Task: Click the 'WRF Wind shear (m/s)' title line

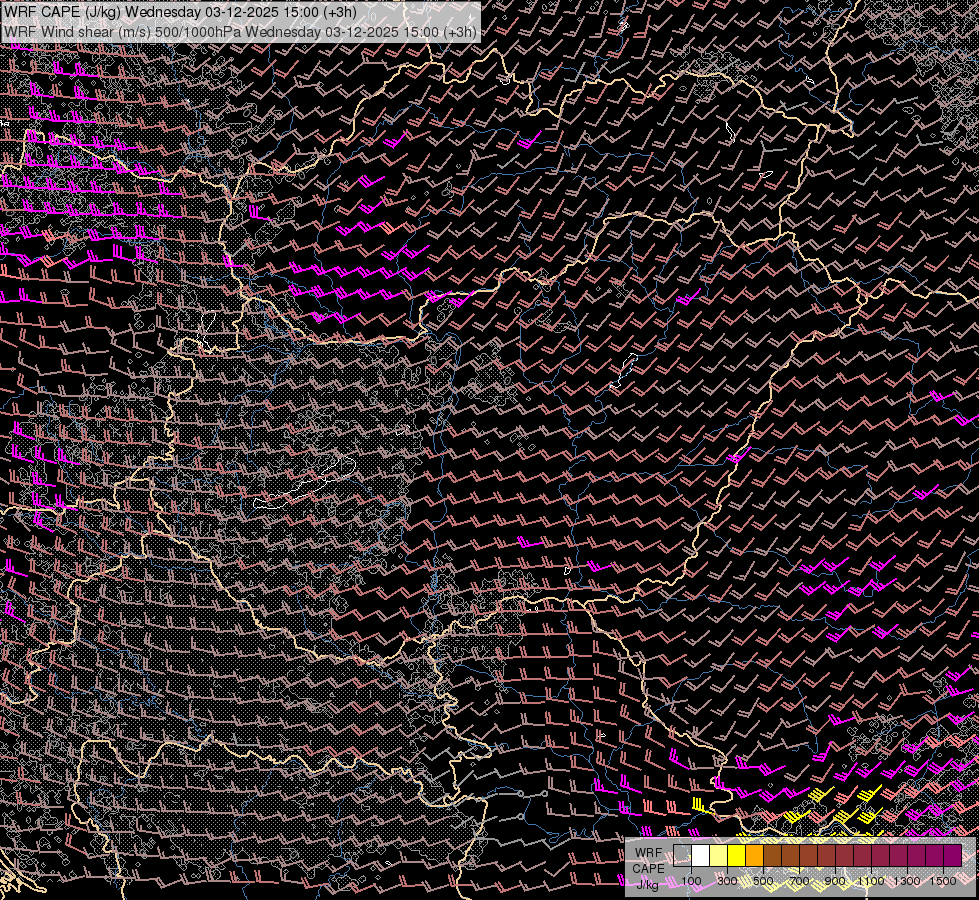Action: click(240, 31)
